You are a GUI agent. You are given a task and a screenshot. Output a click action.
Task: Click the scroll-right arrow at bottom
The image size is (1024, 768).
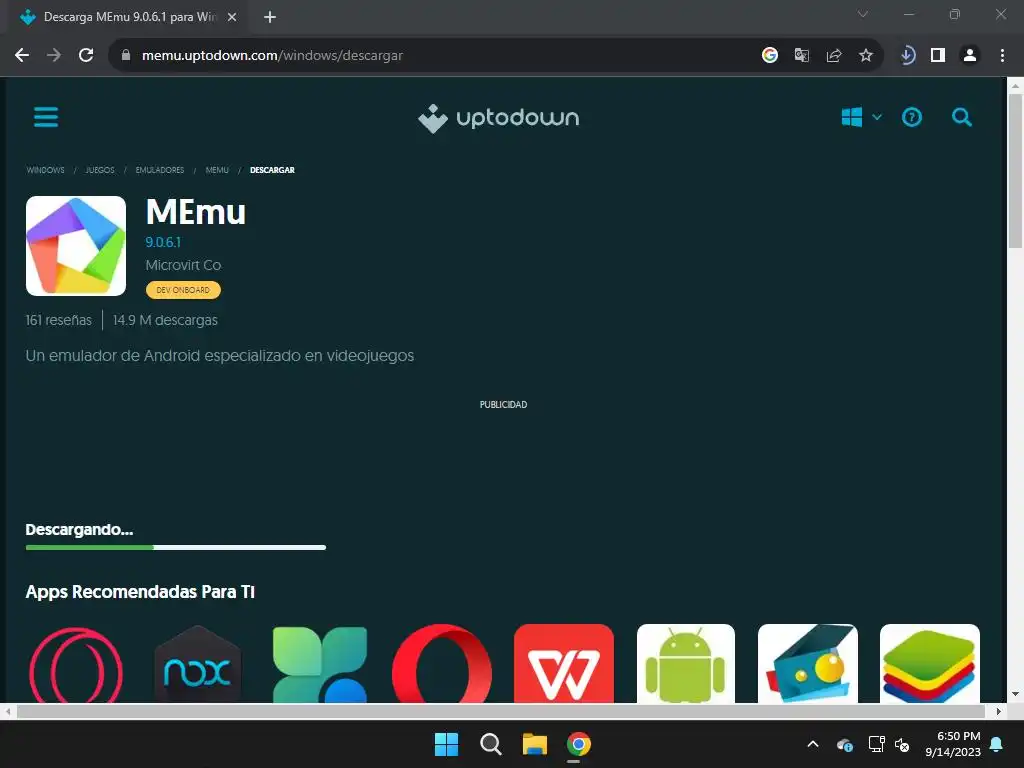999,711
